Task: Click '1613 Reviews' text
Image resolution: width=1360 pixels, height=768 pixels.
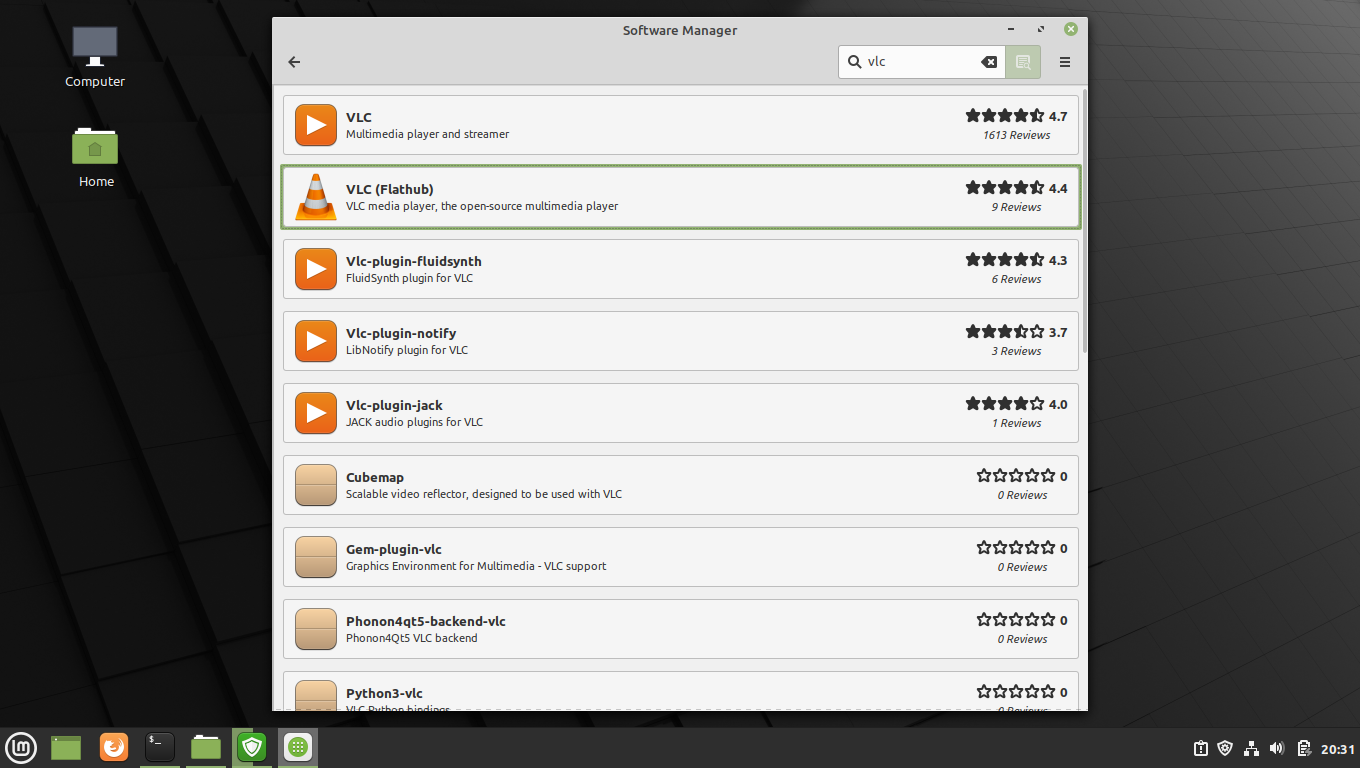Action: point(1017,135)
